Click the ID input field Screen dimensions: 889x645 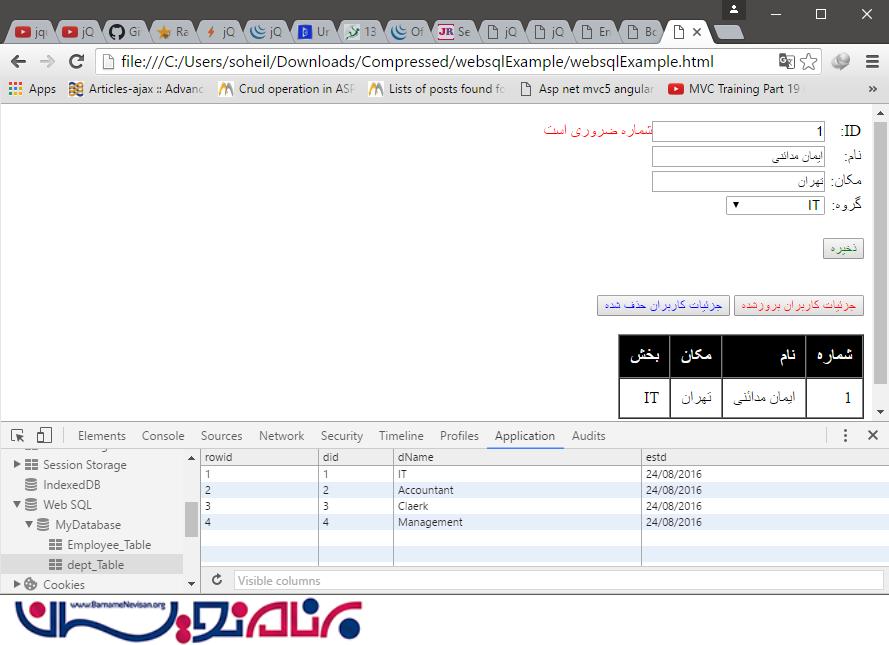click(738, 131)
